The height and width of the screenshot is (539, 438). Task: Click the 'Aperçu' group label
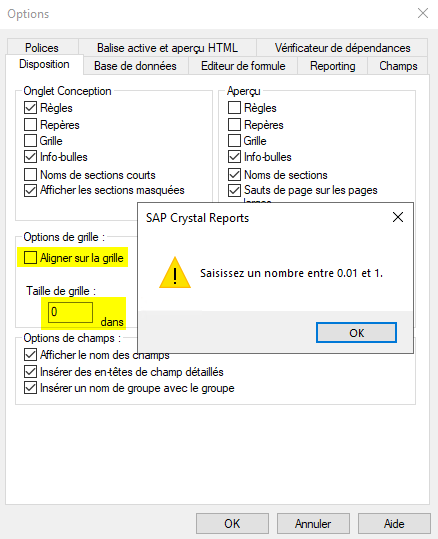pos(243,91)
